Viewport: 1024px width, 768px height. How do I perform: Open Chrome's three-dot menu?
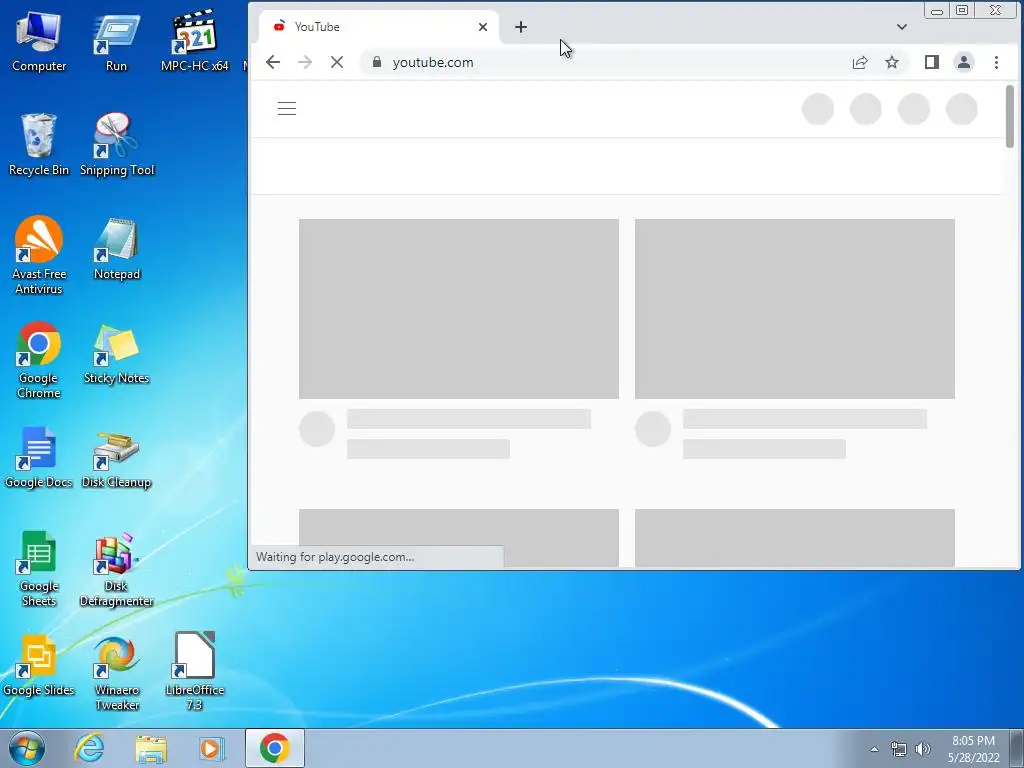pos(997,63)
